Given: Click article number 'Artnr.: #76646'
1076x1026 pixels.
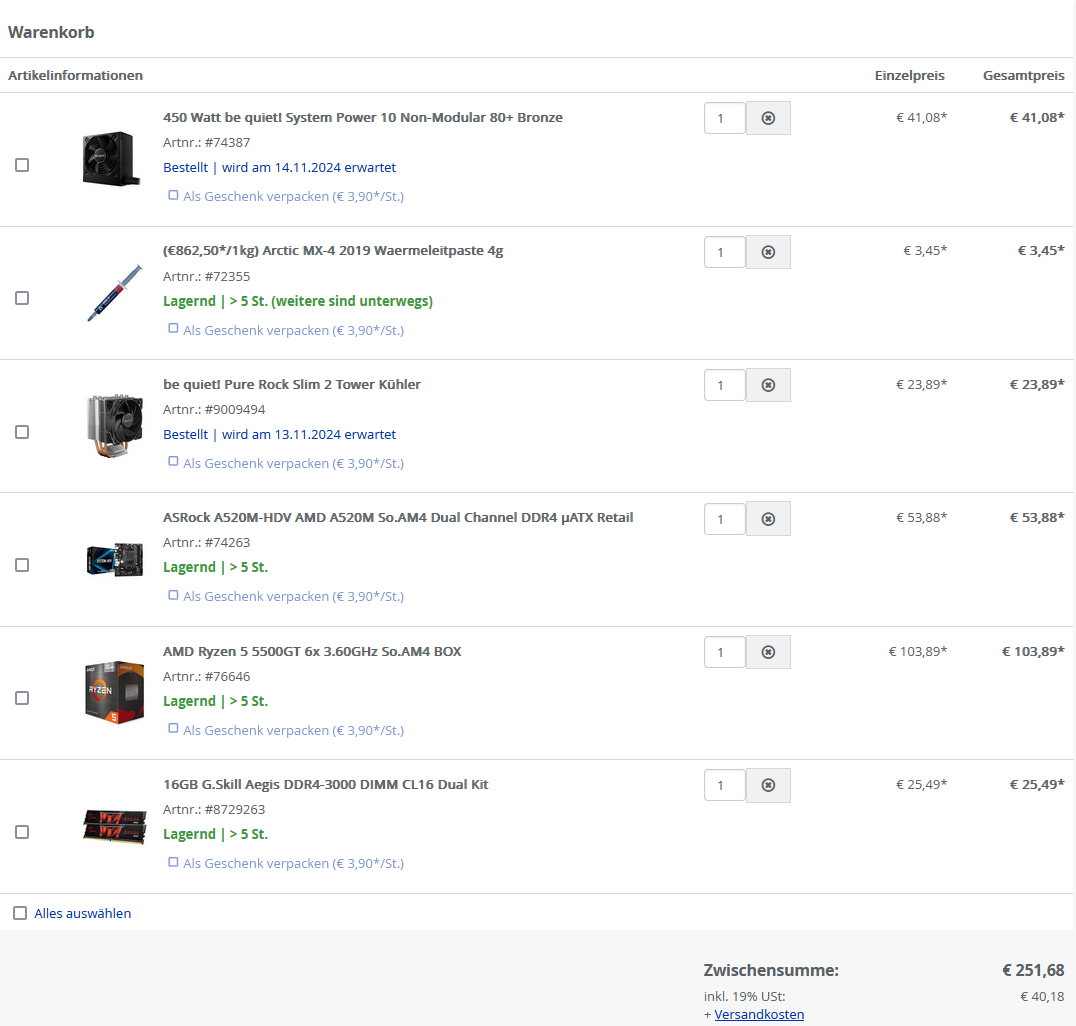Looking at the screenshot, I should pyautogui.click(x=207, y=677).
